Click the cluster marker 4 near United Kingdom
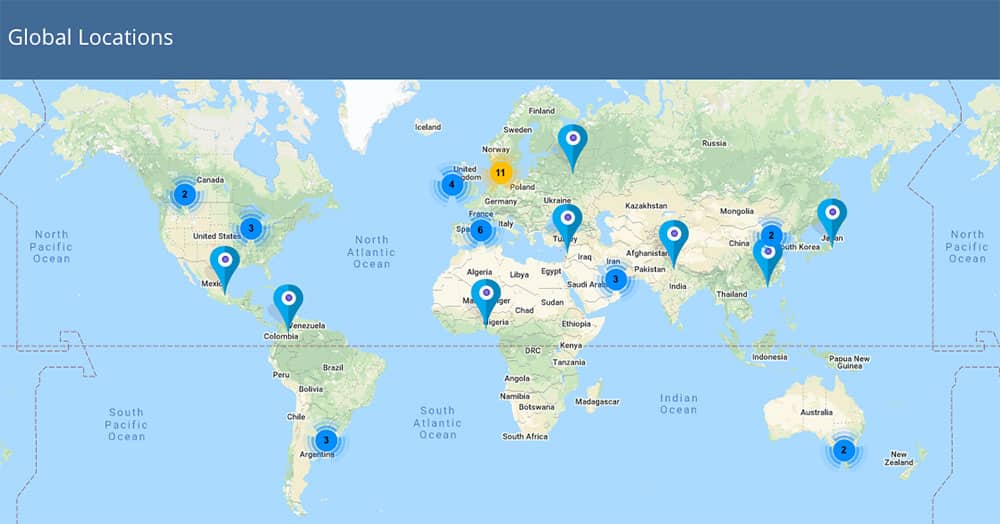This screenshot has width=1000, height=524. click(x=452, y=186)
